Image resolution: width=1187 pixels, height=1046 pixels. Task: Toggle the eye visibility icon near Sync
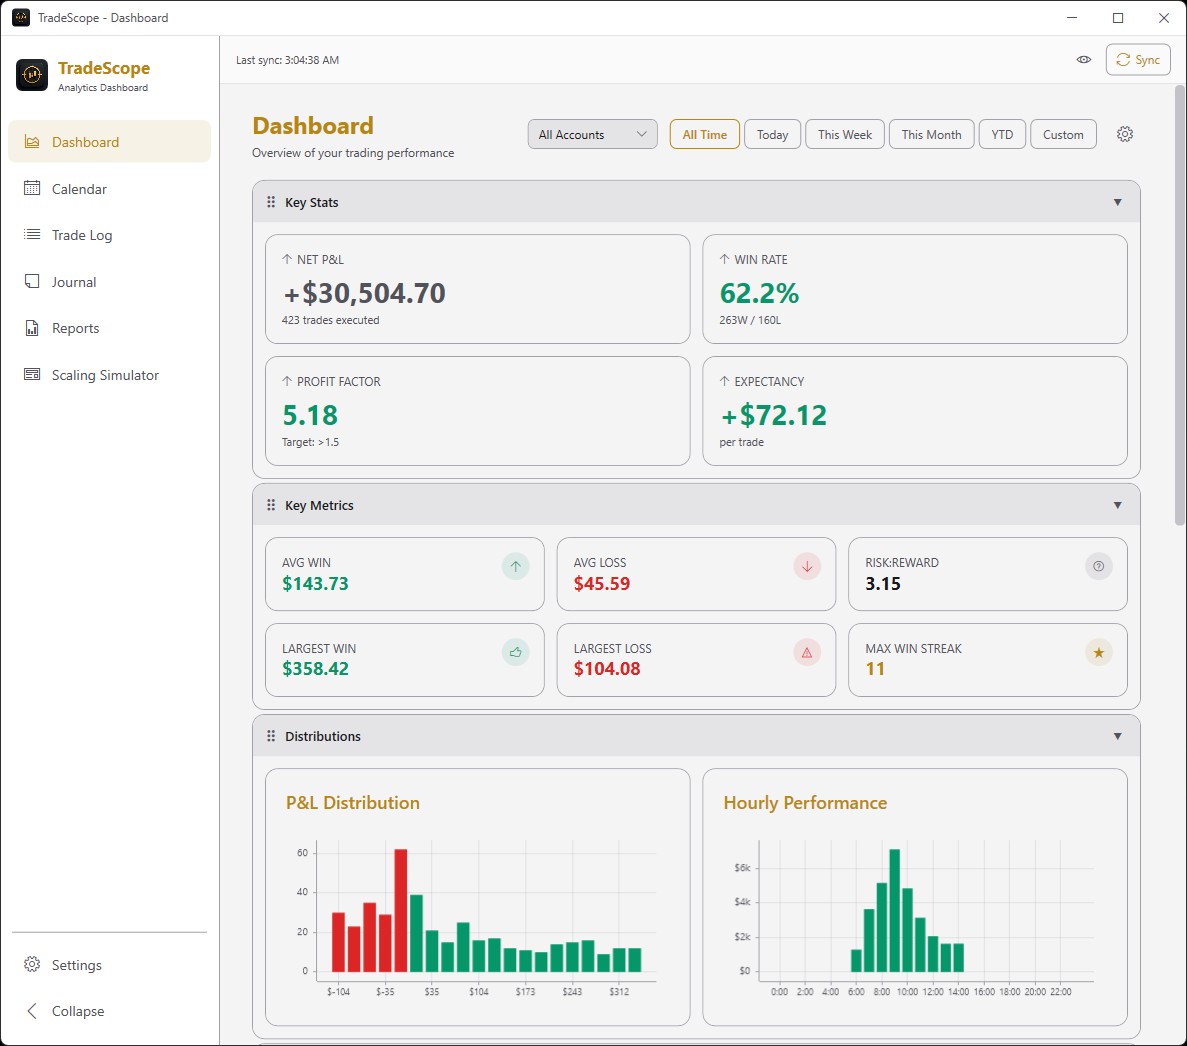coord(1083,60)
